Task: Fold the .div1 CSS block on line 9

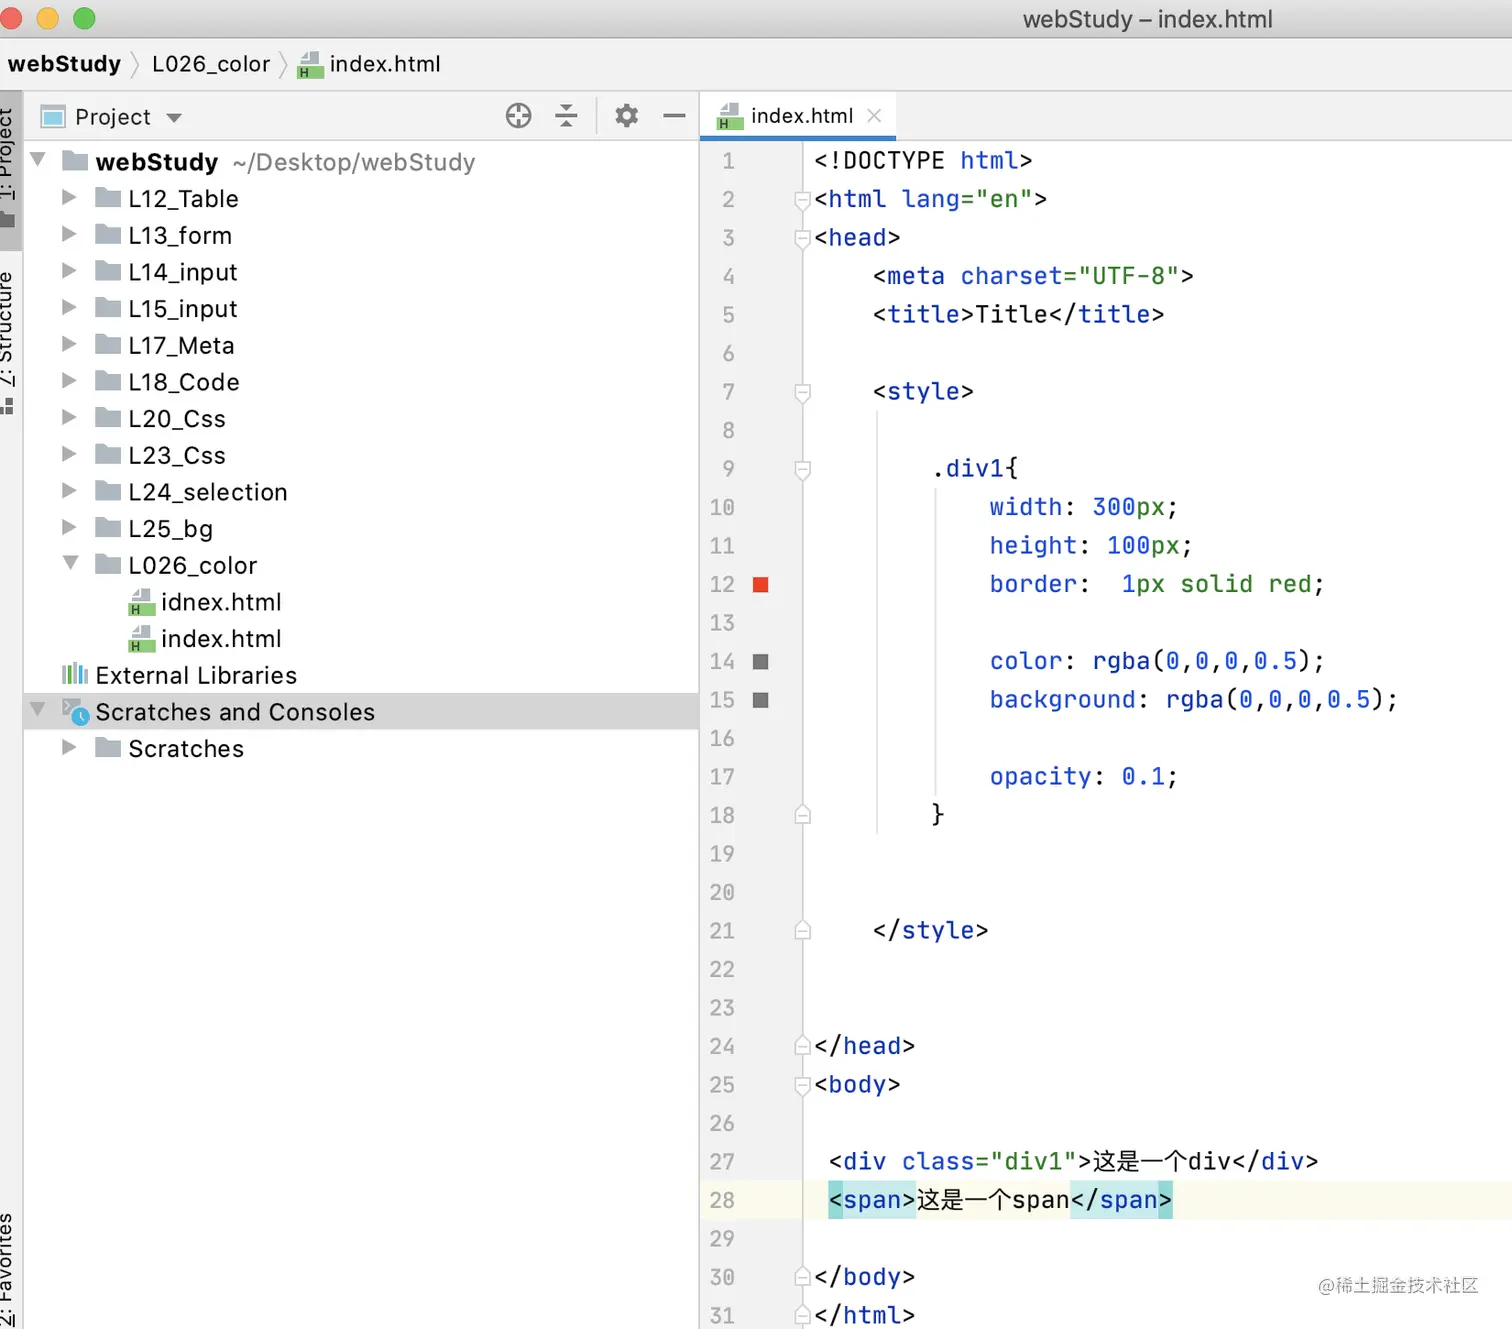Action: click(x=802, y=469)
